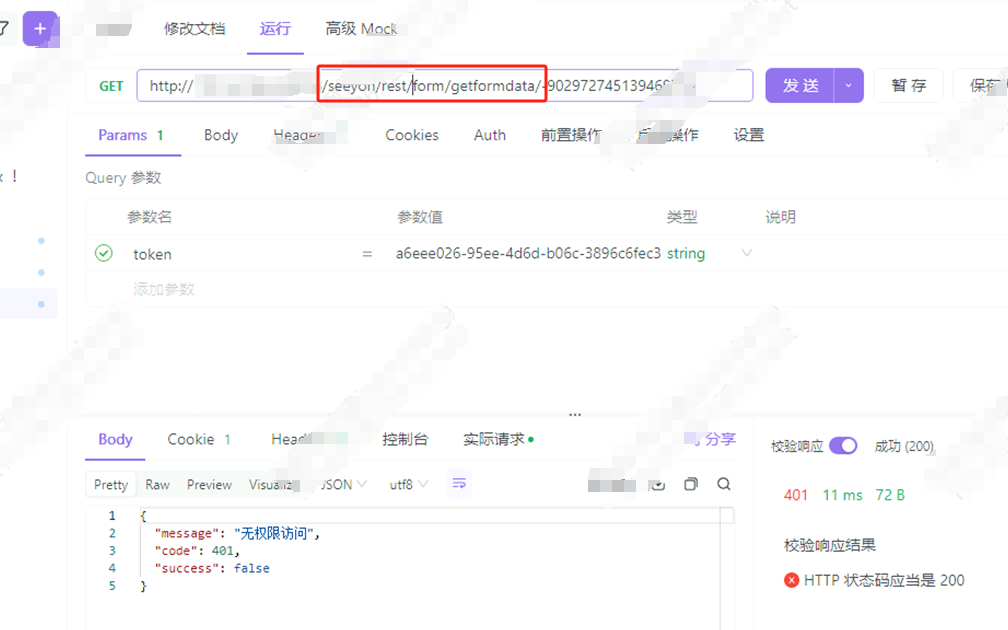Click the "code": 401 response line
The width and height of the screenshot is (1008, 630).
tap(197, 550)
